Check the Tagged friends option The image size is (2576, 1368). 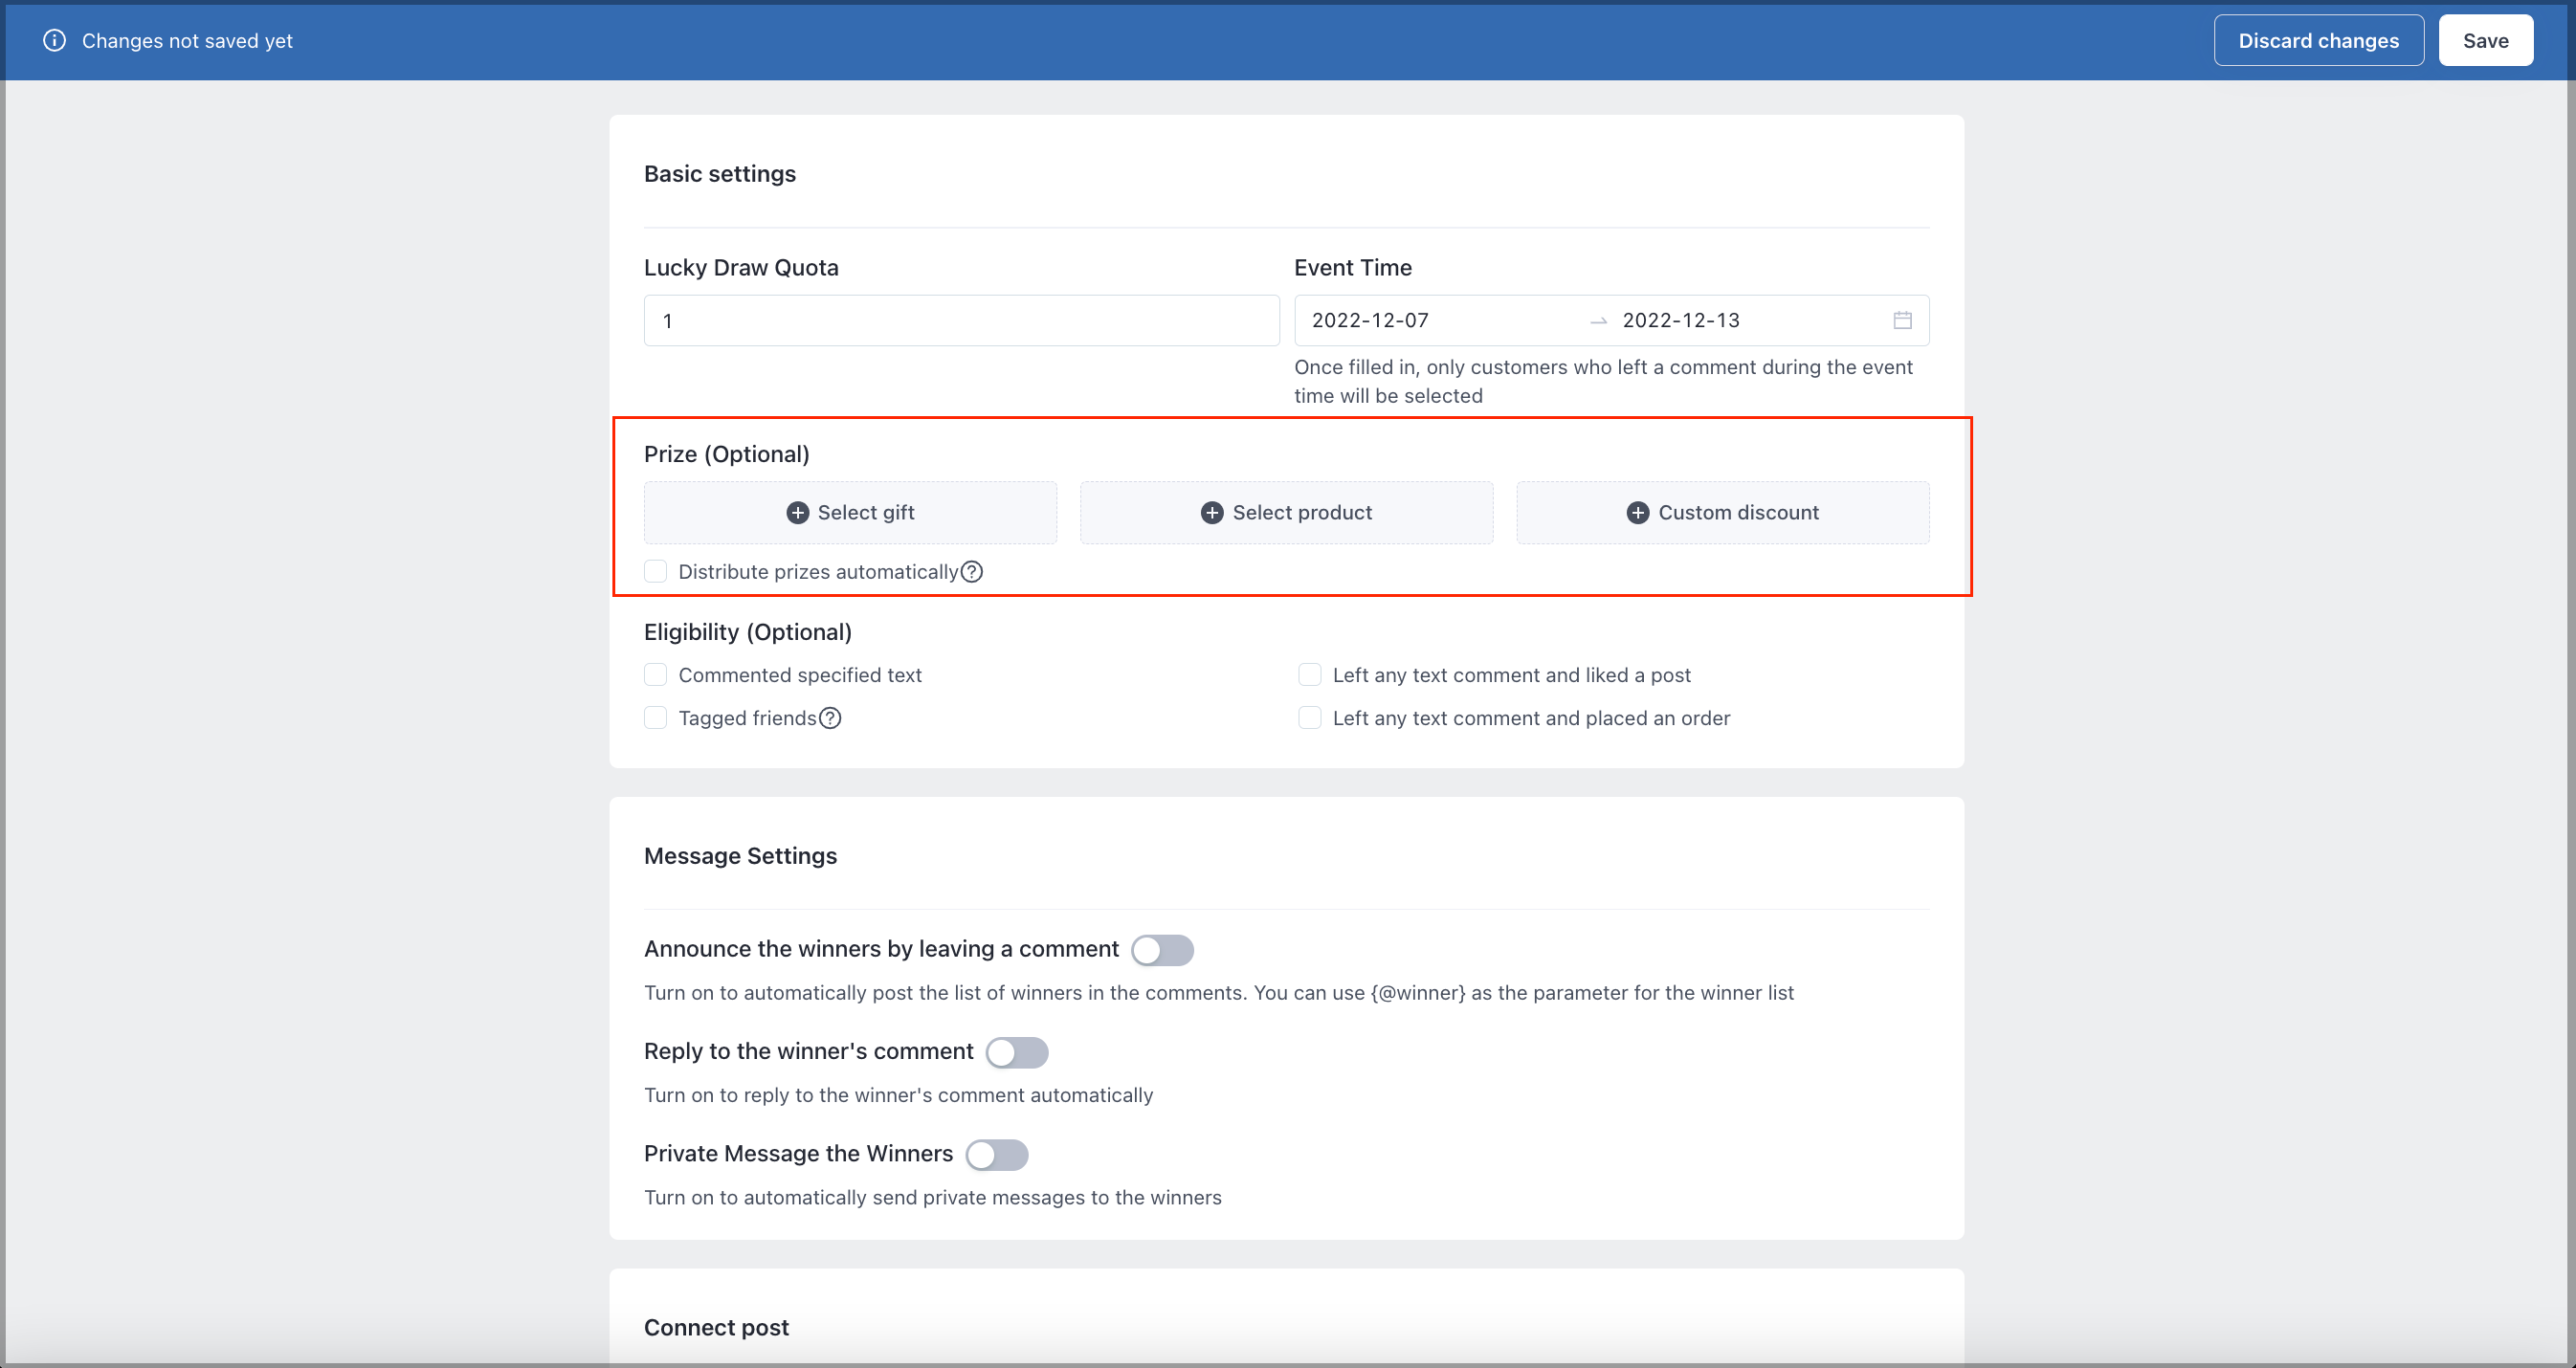click(655, 718)
